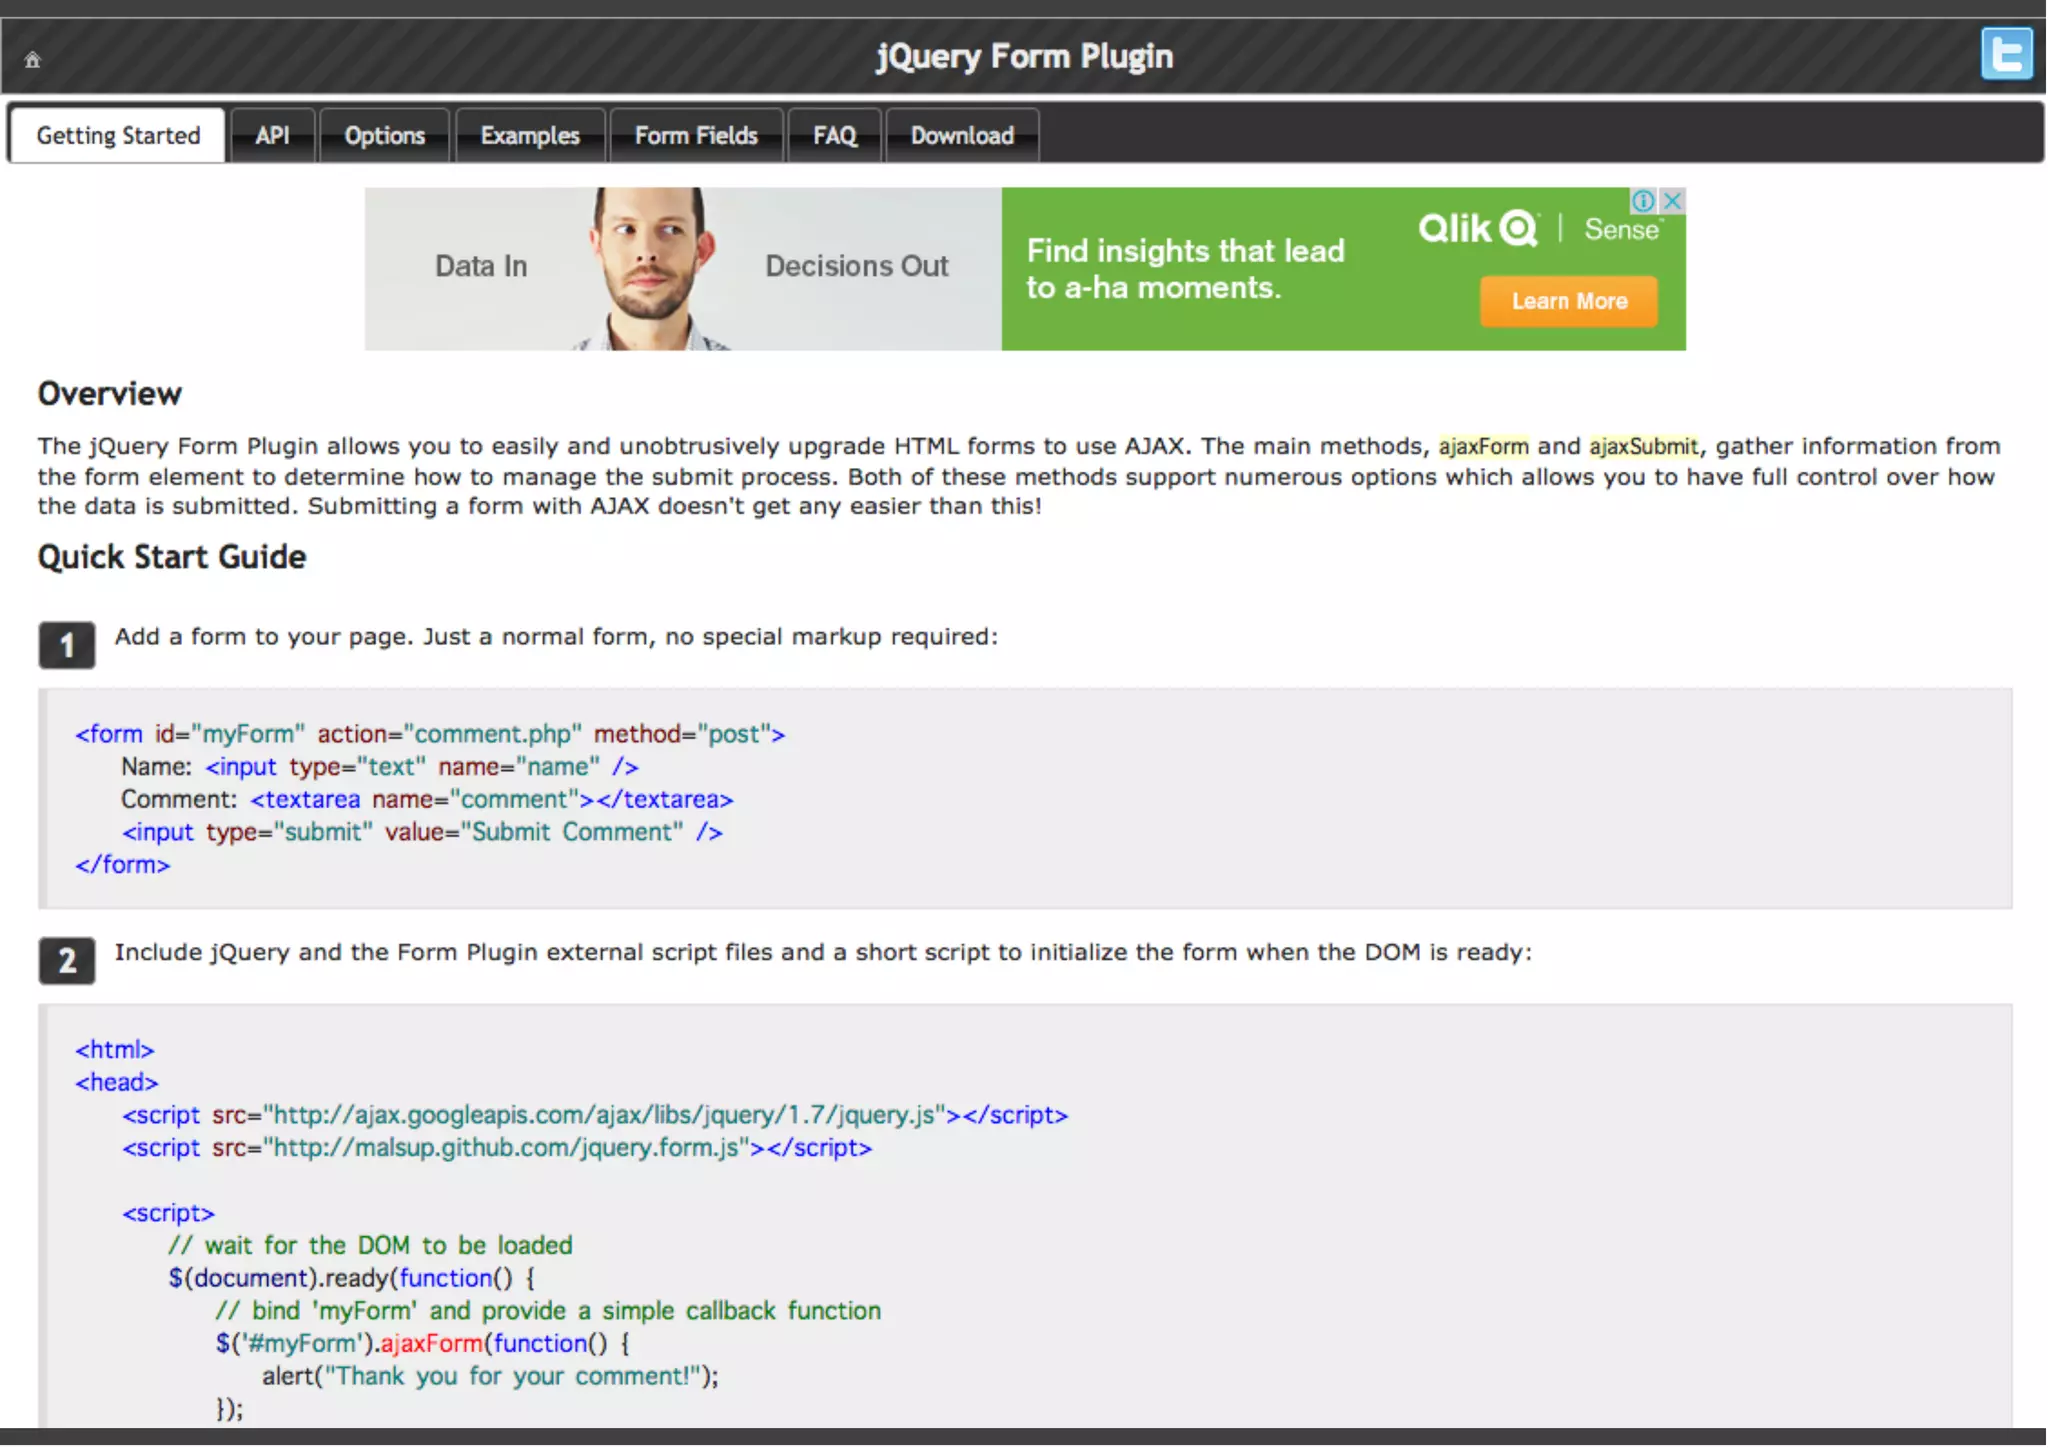Open the Options tab

[x=384, y=136]
